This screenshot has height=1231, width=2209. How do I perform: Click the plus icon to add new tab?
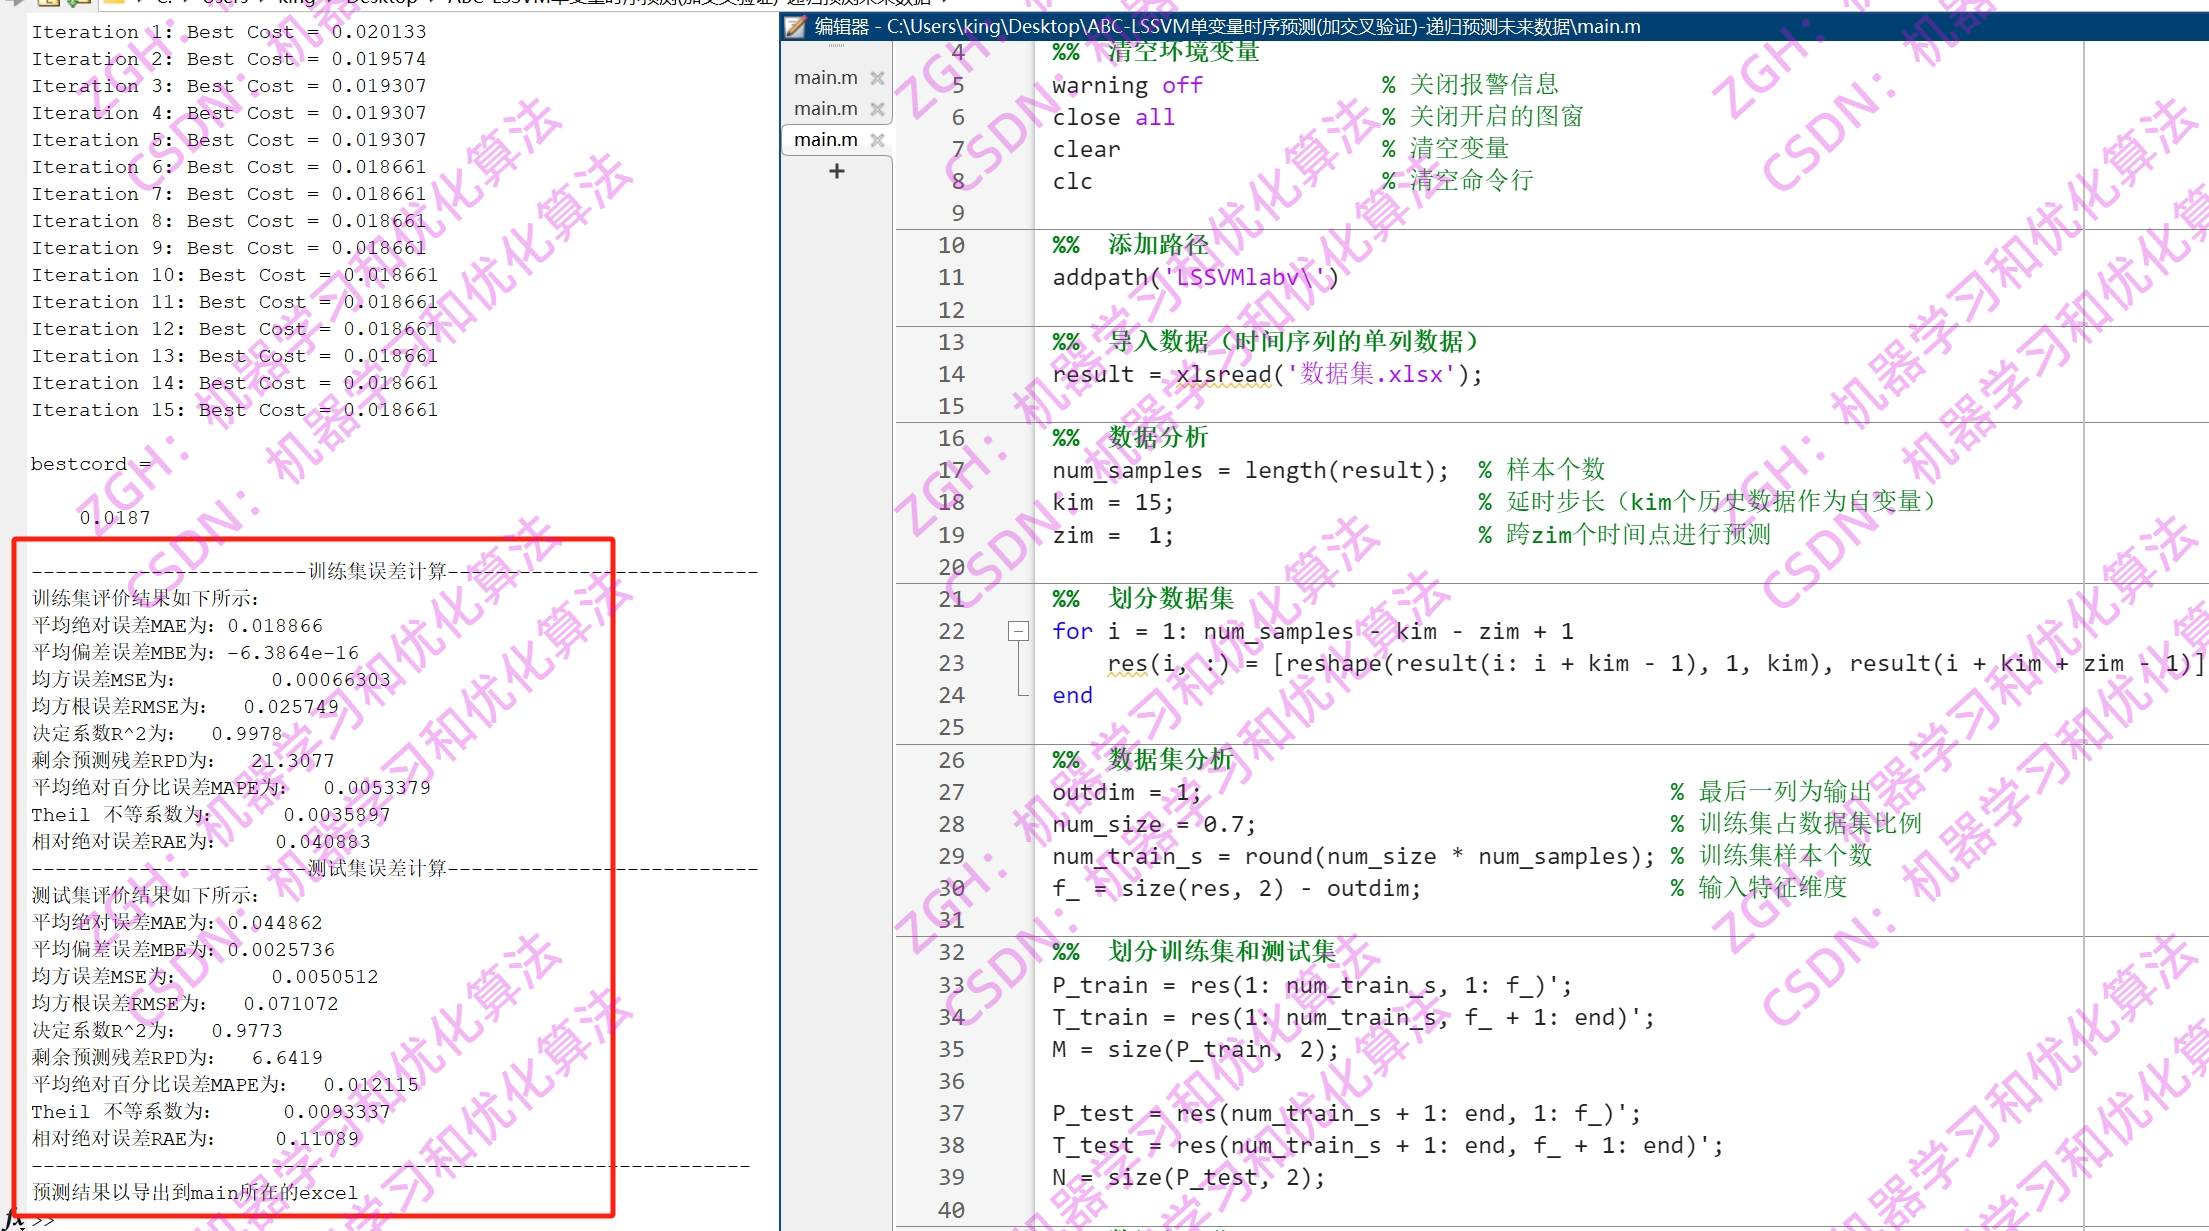pyautogui.click(x=837, y=171)
